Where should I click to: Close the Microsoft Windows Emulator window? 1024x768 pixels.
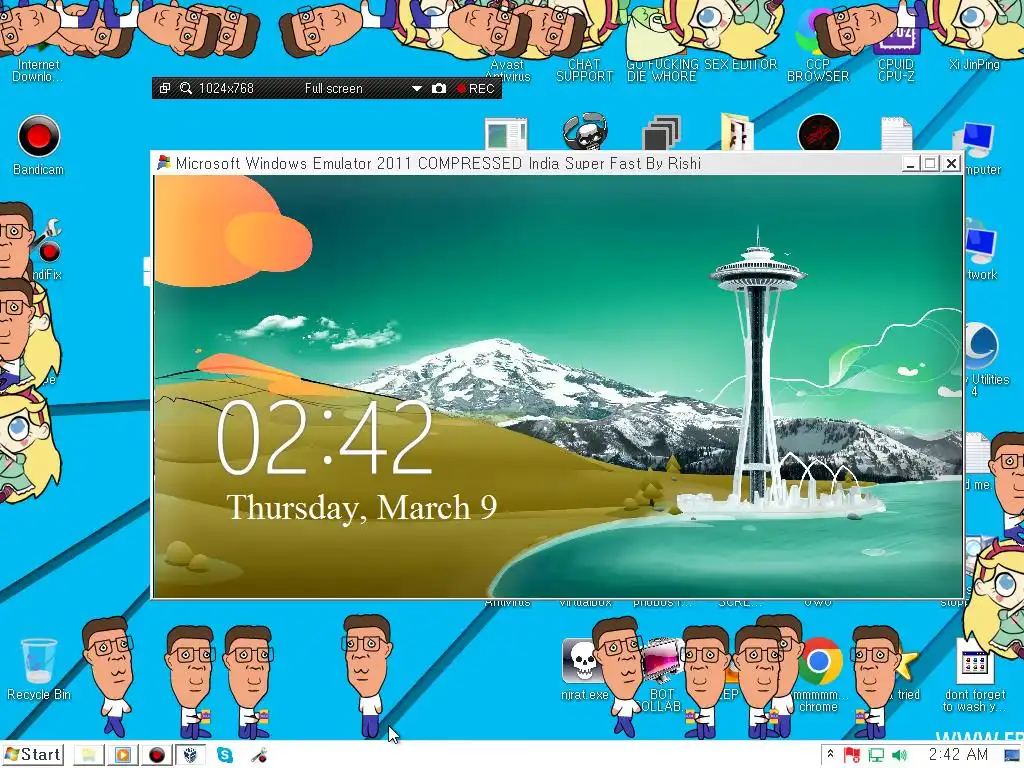(952, 163)
